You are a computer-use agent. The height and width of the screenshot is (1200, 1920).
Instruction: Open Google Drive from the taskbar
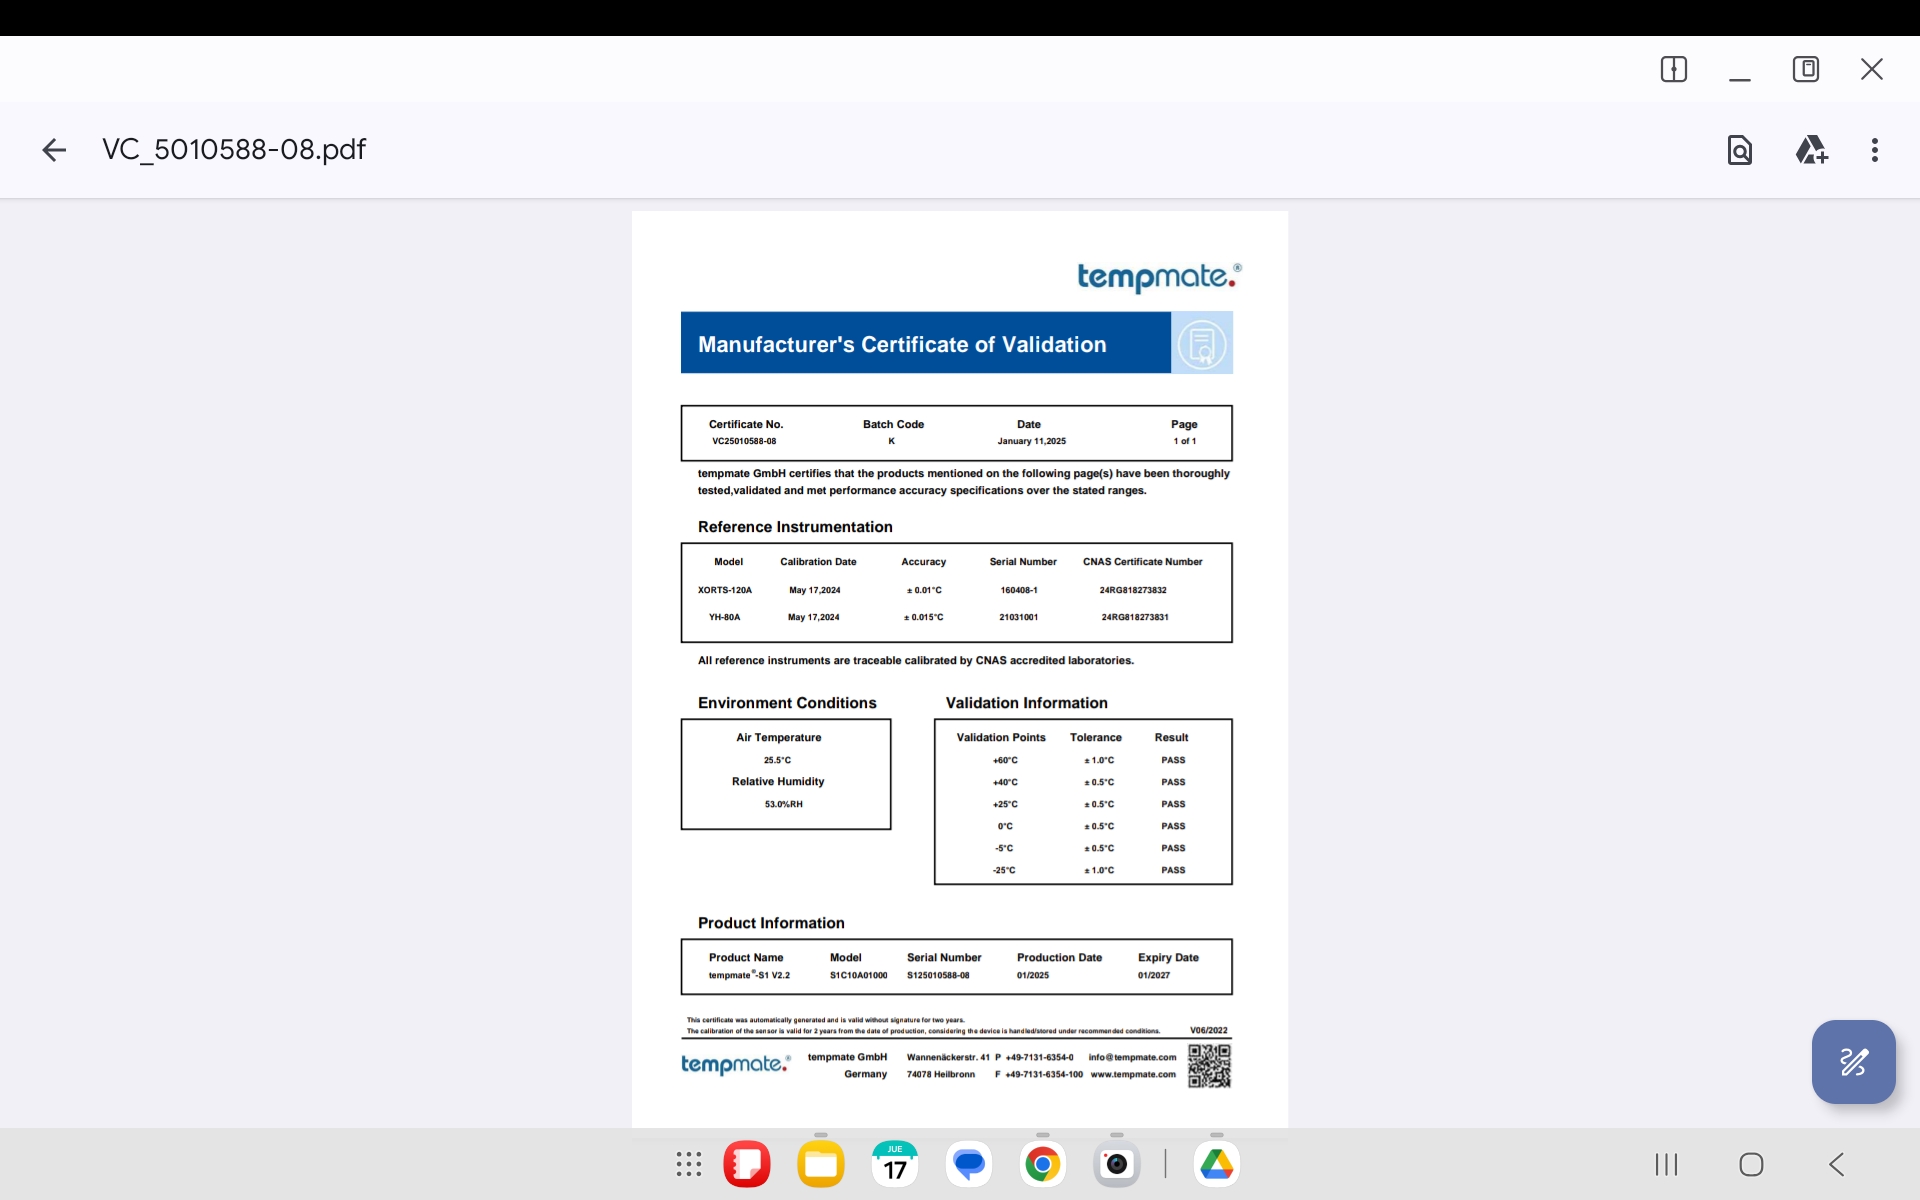[1217, 1164]
